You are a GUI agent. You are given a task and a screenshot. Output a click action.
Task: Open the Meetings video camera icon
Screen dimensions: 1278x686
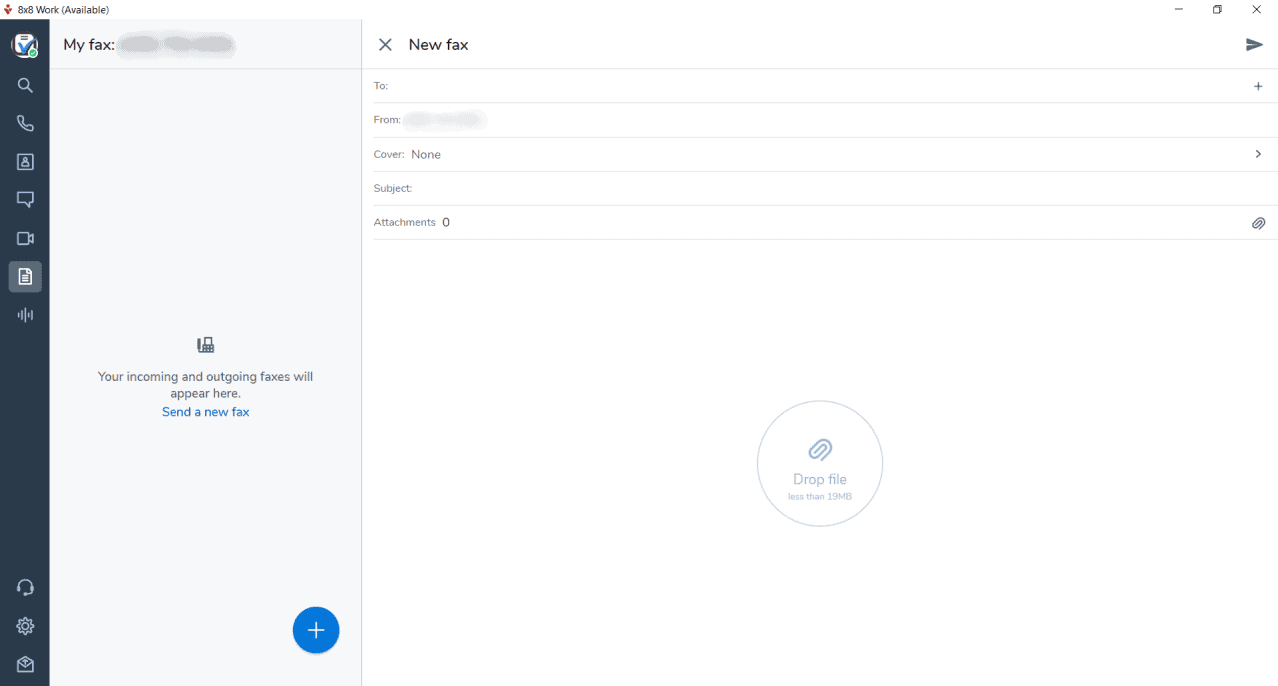(x=25, y=239)
